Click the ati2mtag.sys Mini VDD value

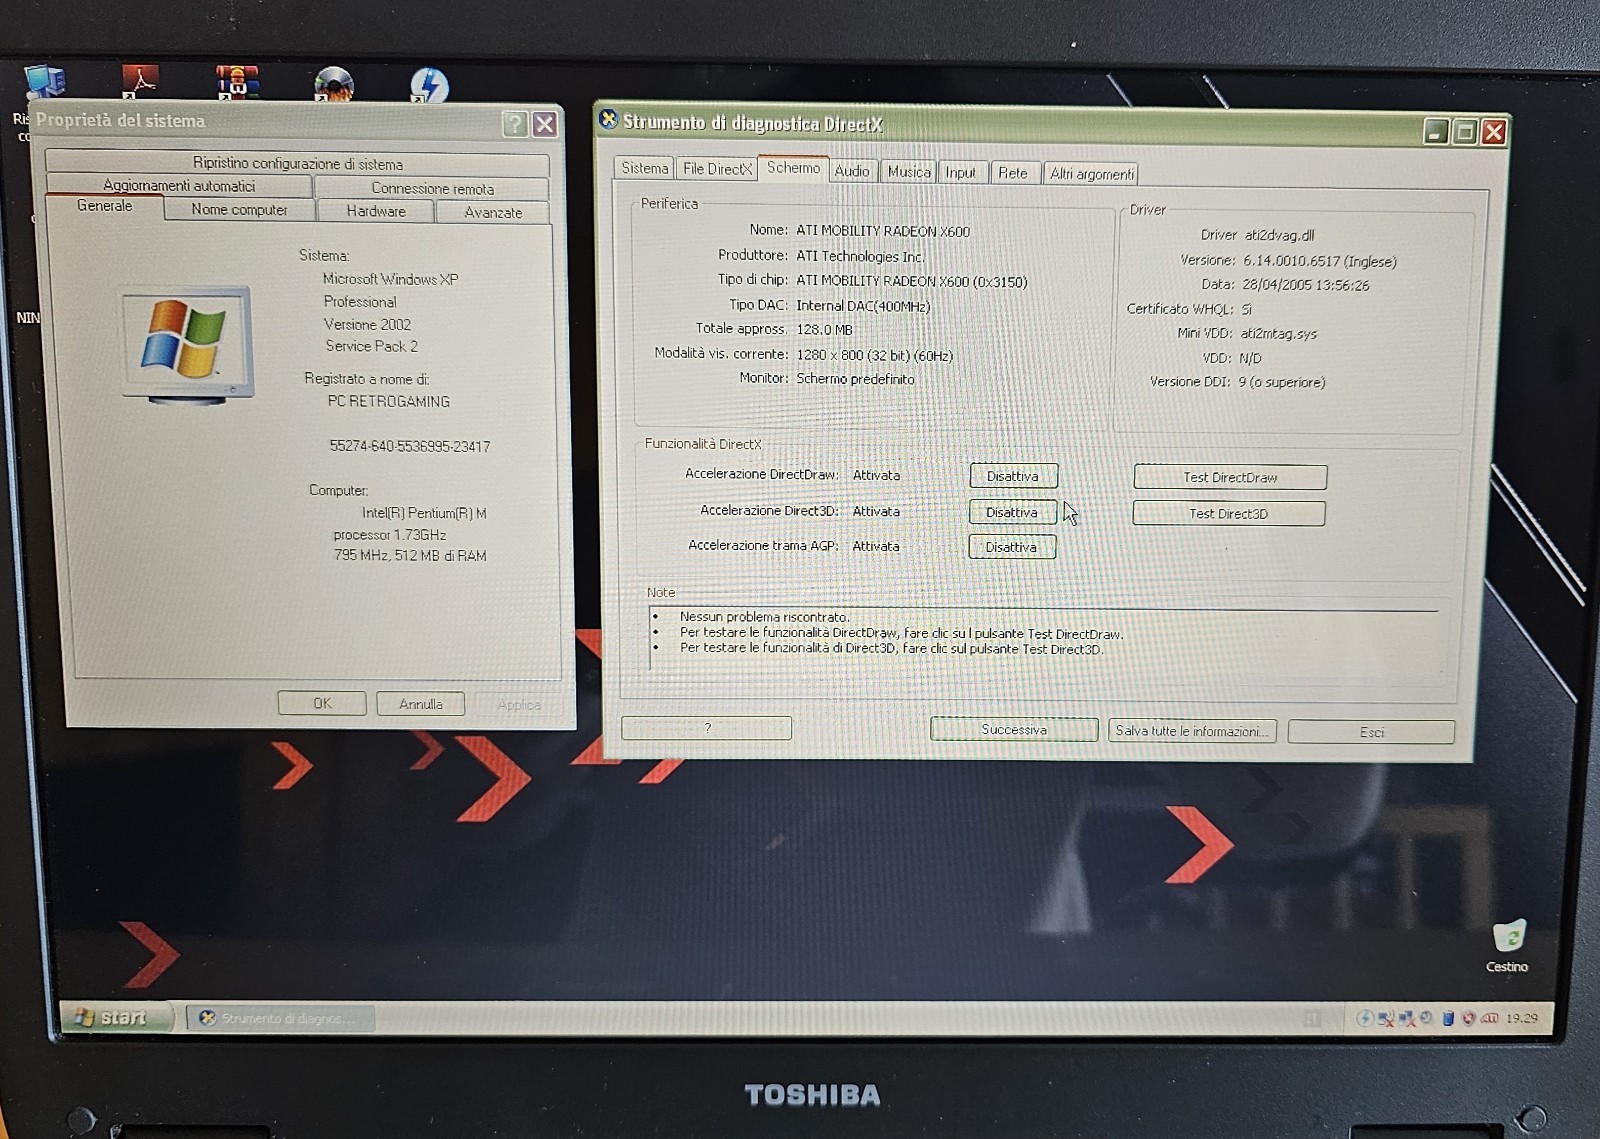pos(1279,333)
